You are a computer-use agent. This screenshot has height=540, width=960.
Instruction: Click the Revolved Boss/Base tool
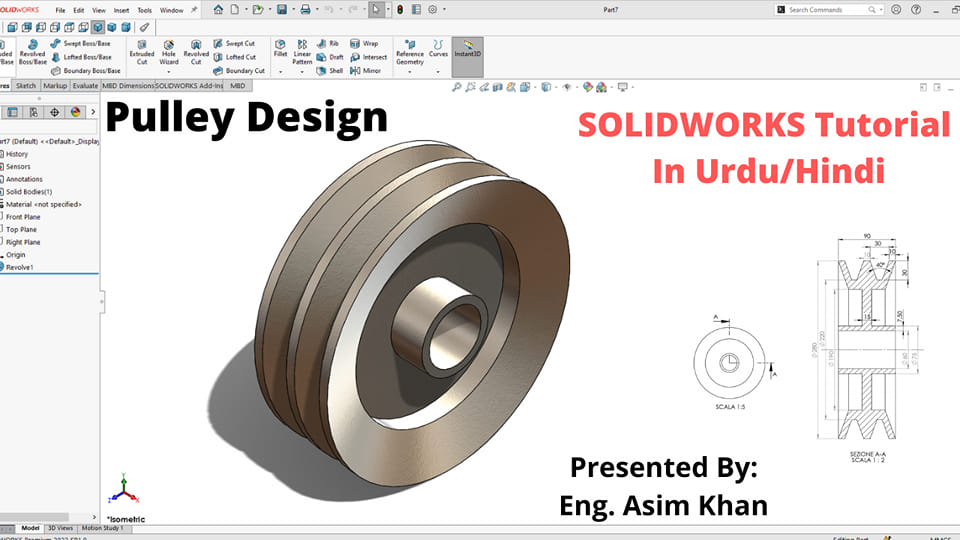click(32, 52)
